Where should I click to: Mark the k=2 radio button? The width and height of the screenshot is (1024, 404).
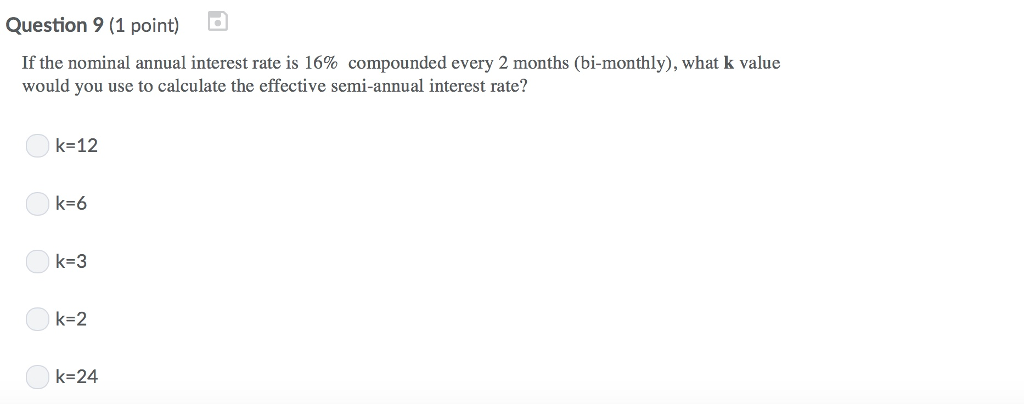(37, 319)
